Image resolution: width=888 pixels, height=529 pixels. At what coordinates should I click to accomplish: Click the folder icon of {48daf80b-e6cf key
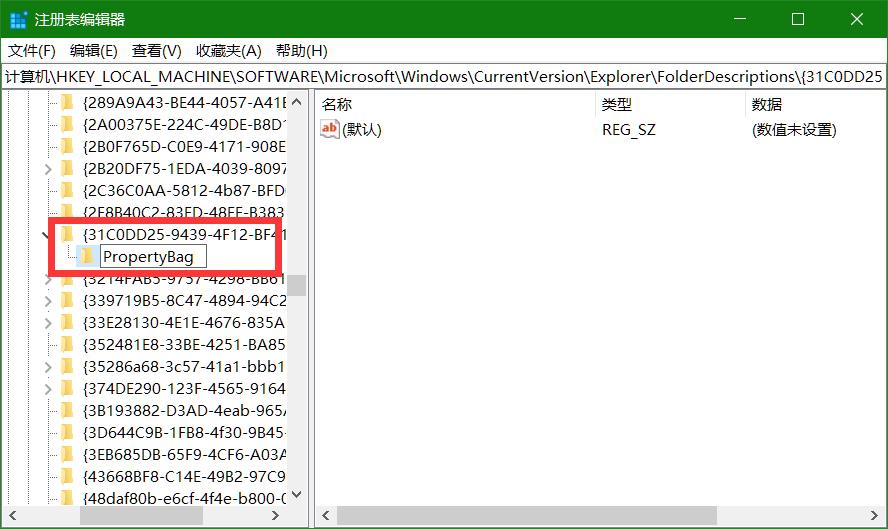pos(67,497)
